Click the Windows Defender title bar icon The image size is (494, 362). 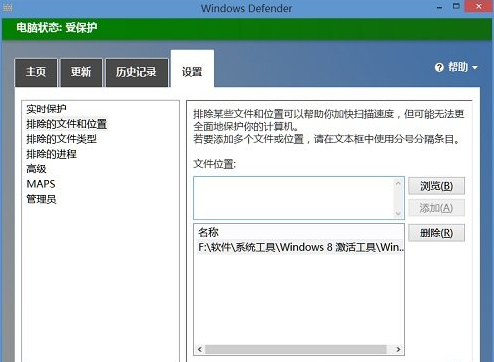pos(8,8)
